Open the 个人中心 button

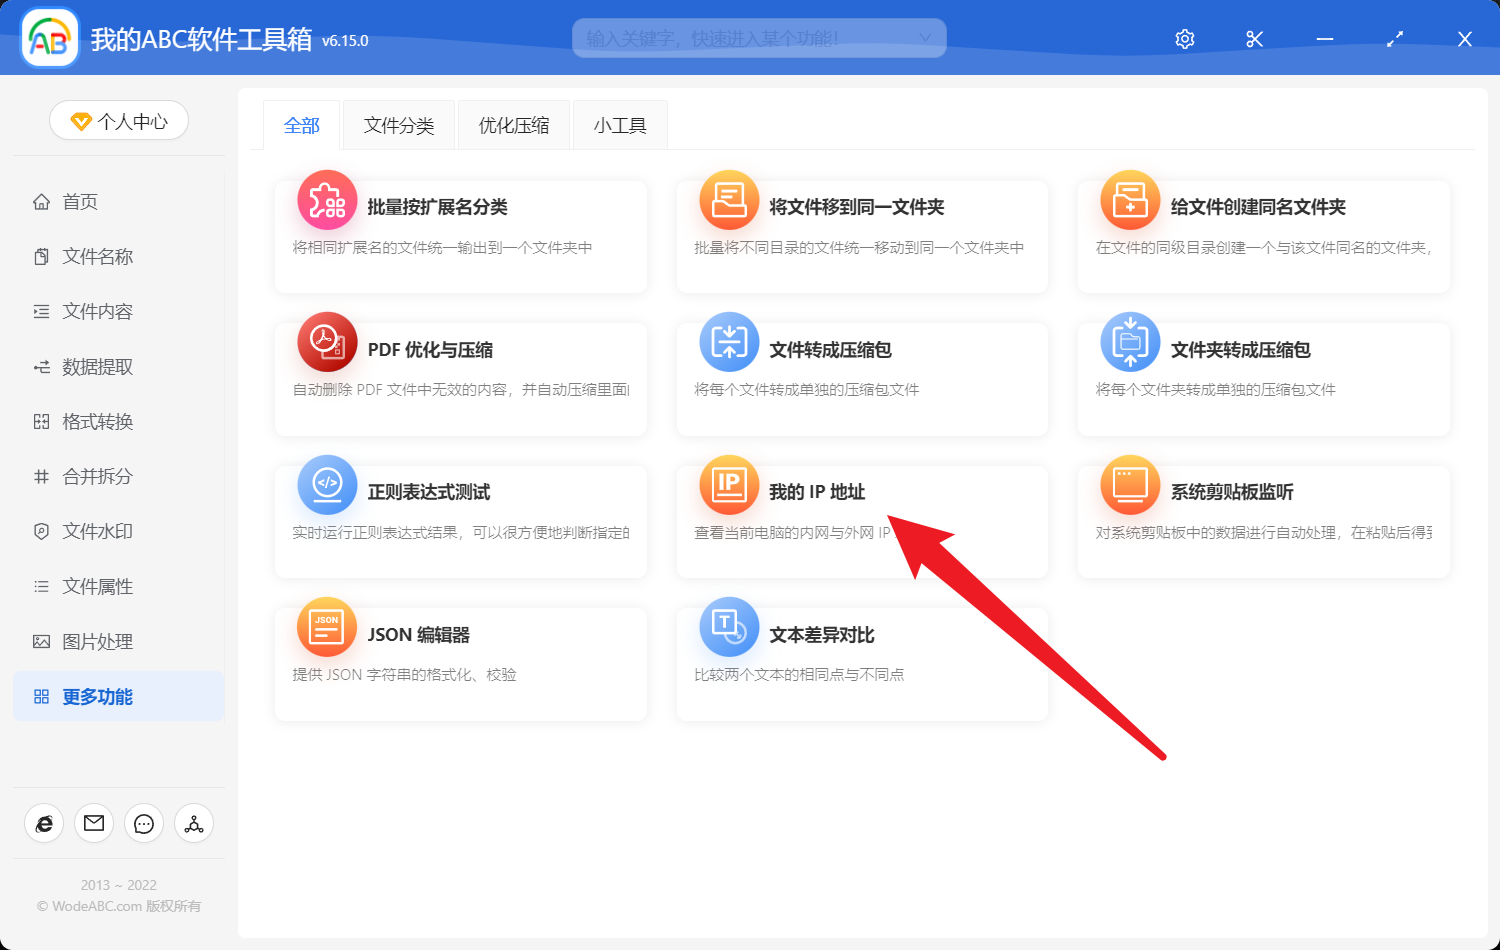[119, 121]
